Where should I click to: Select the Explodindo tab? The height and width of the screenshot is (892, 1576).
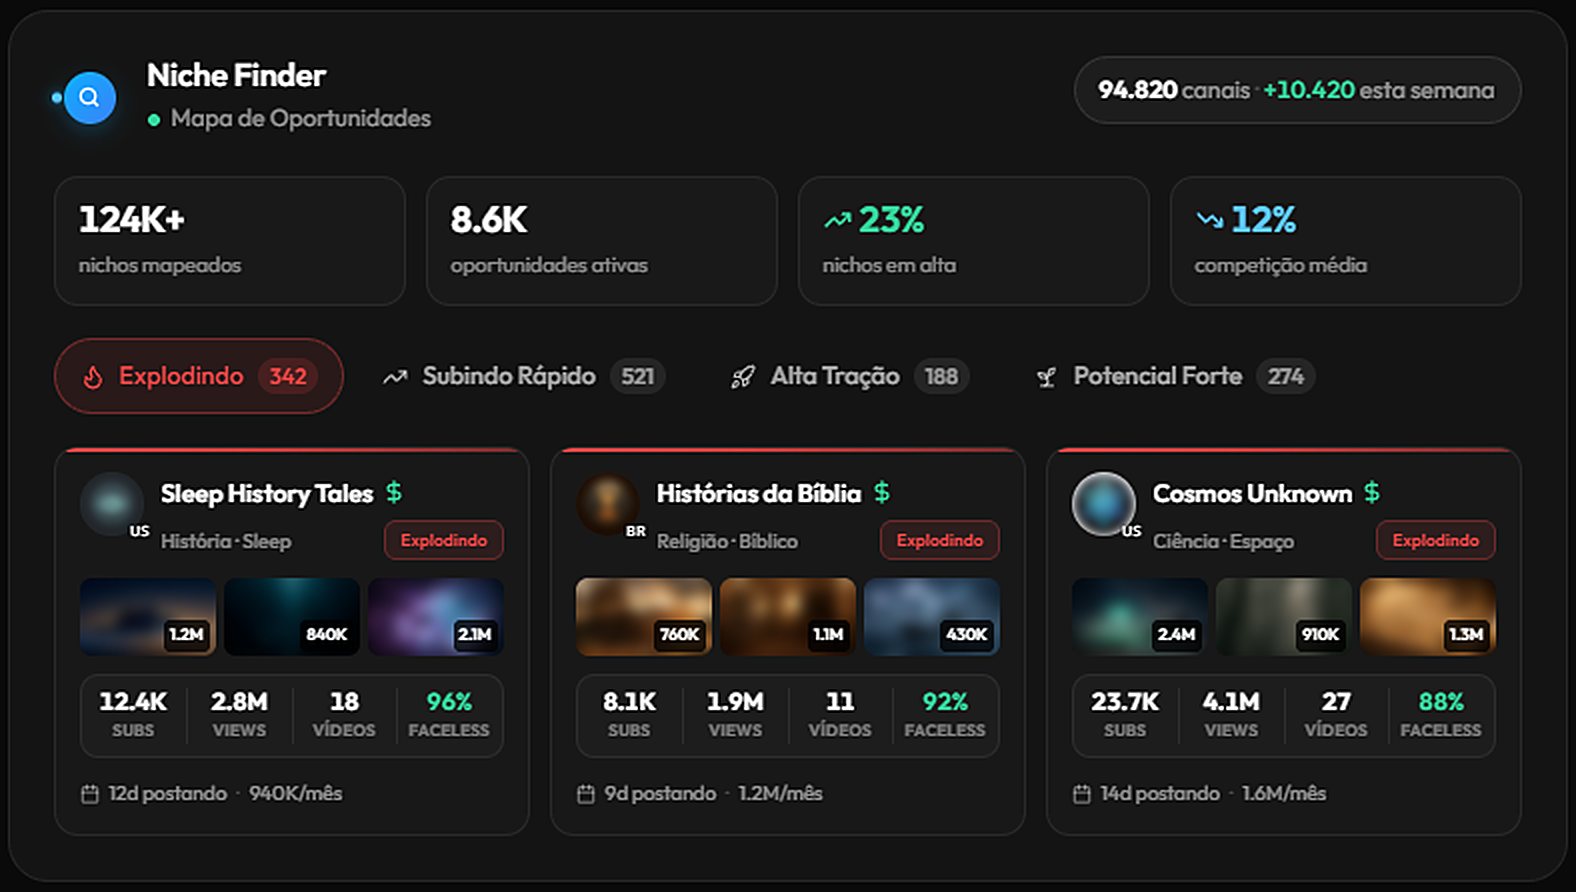[x=199, y=376]
